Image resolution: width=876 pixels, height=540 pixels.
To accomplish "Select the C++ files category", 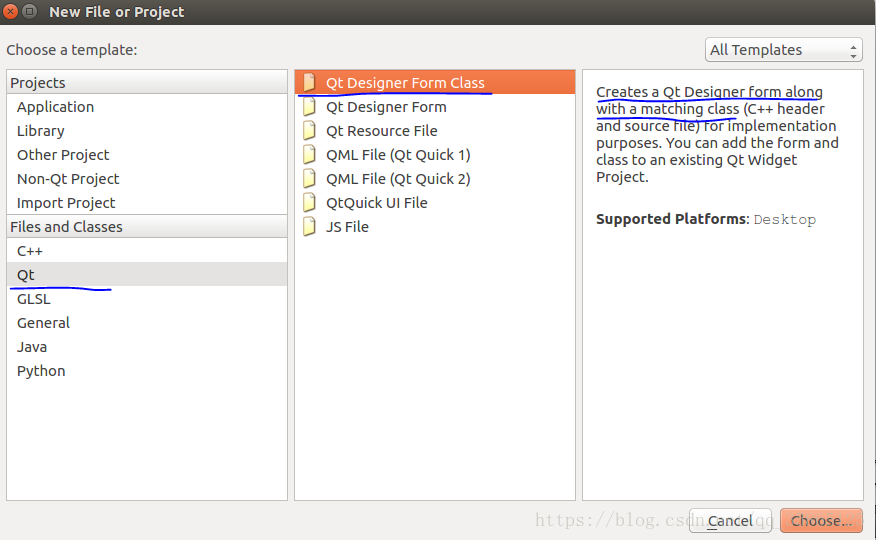I will [147, 251].
